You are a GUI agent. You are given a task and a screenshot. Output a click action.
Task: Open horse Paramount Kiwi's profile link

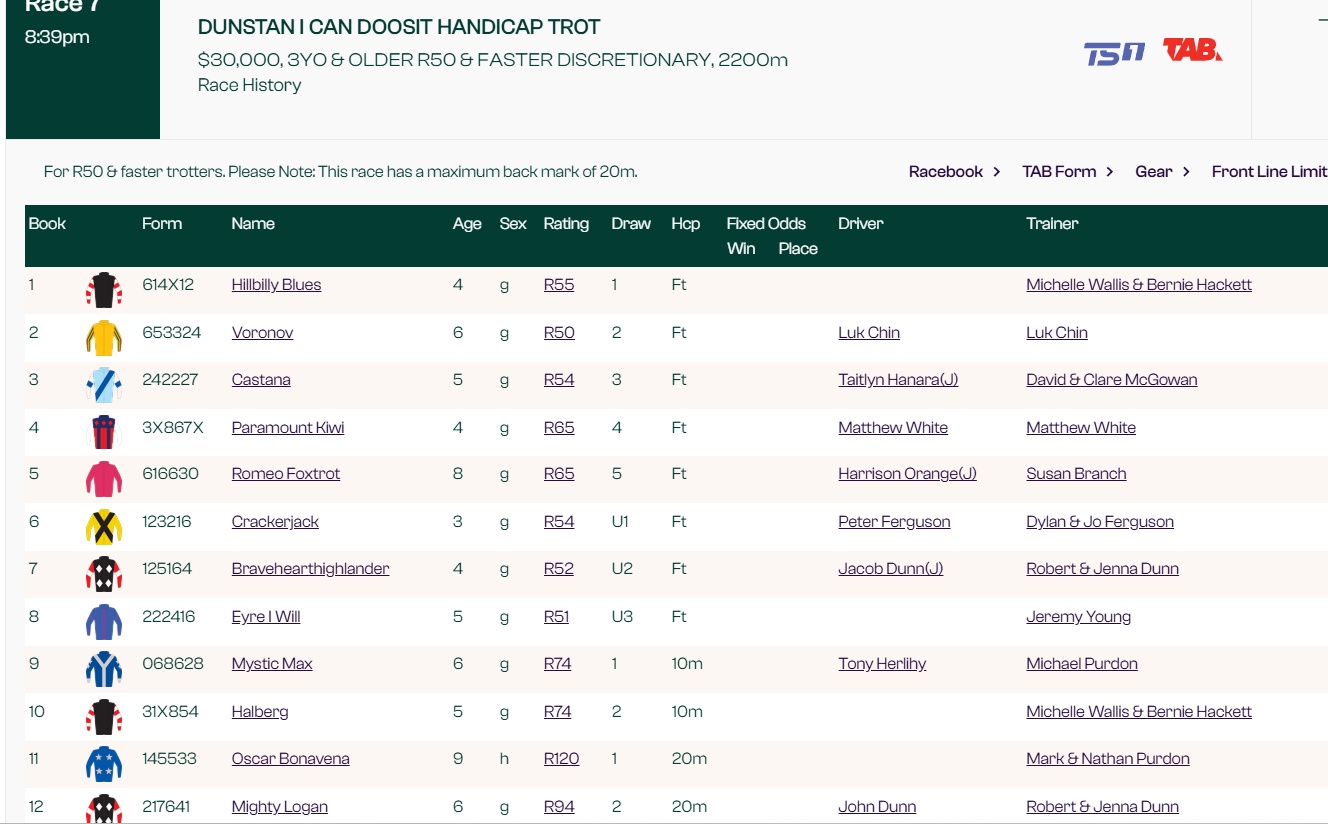point(288,428)
